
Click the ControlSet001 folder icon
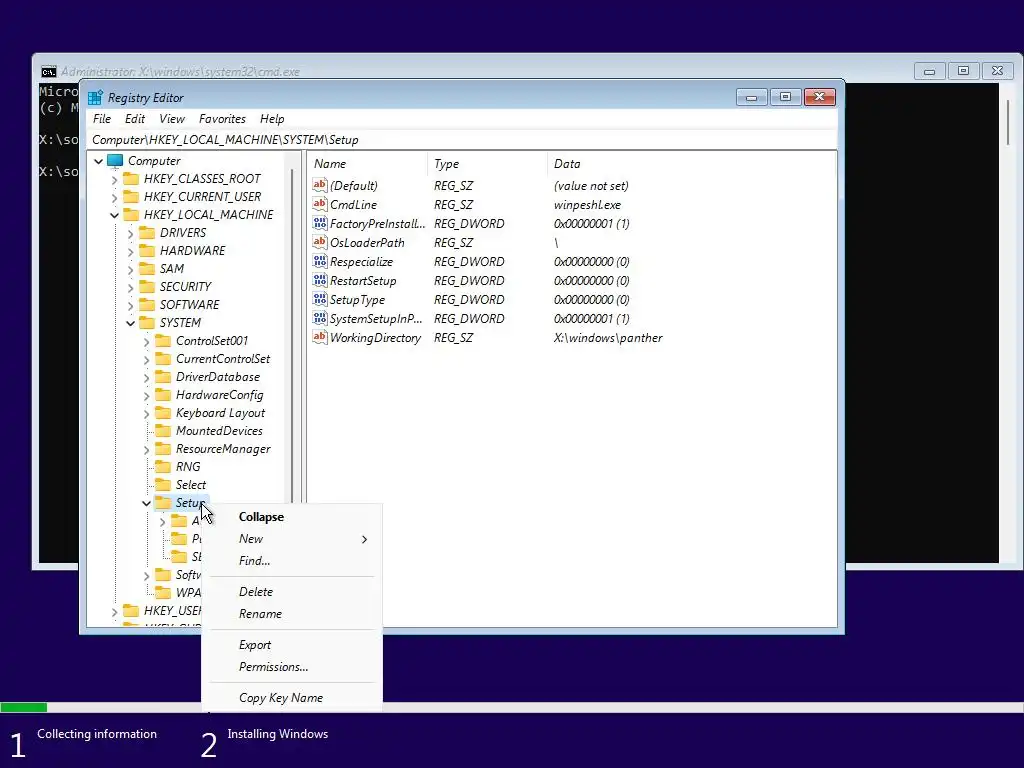pyautogui.click(x=163, y=341)
